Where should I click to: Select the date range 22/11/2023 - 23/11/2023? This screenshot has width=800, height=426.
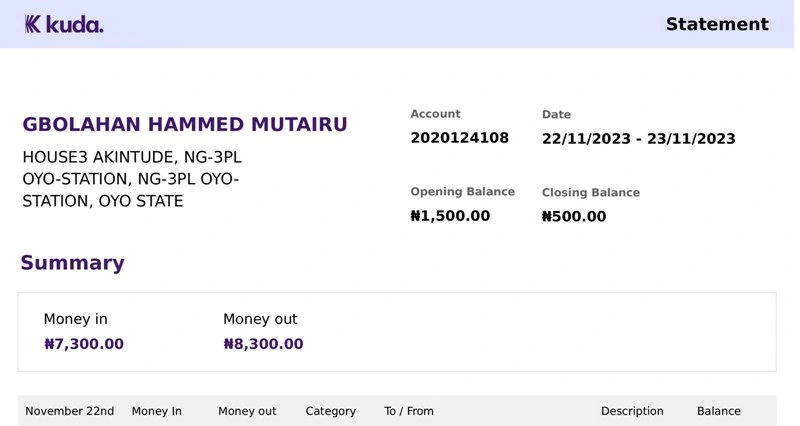[x=638, y=139]
